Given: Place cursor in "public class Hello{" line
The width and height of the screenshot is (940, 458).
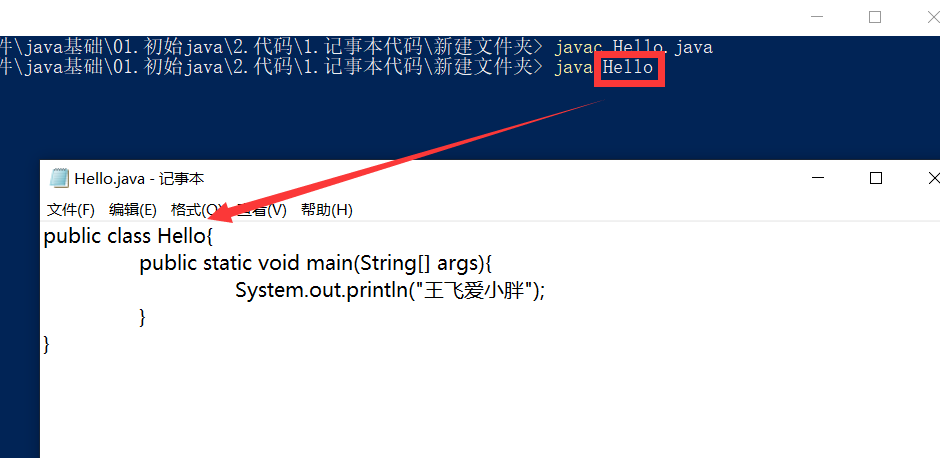Looking at the screenshot, I should [x=128, y=236].
